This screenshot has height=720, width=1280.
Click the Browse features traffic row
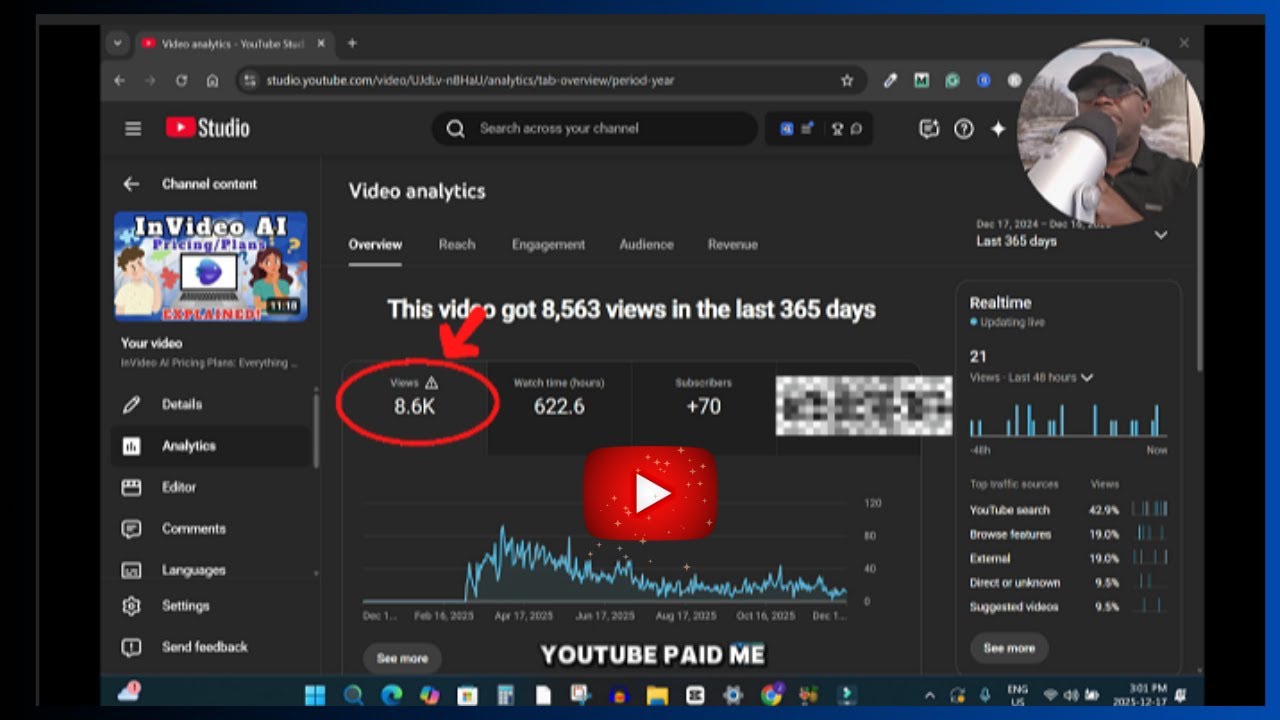[x=1068, y=535]
